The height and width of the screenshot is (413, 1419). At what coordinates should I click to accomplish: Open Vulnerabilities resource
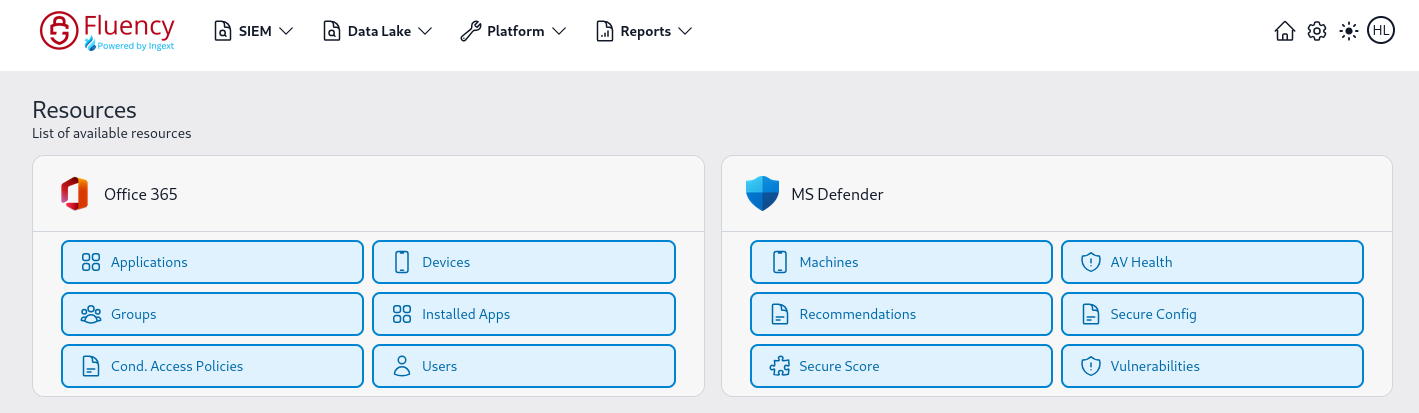[x=1212, y=366]
